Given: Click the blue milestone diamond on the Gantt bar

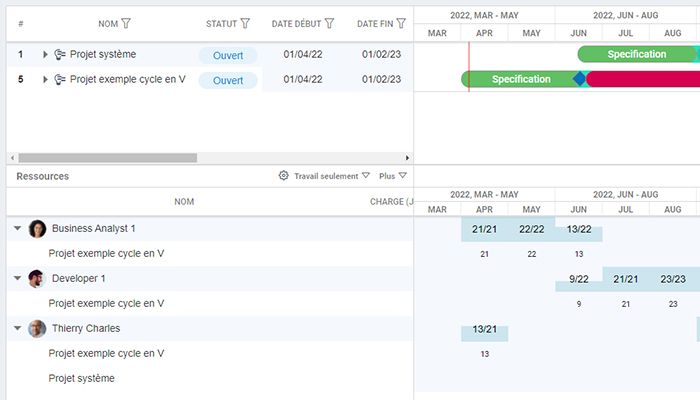Looking at the screenshot, I should point(579,79).
